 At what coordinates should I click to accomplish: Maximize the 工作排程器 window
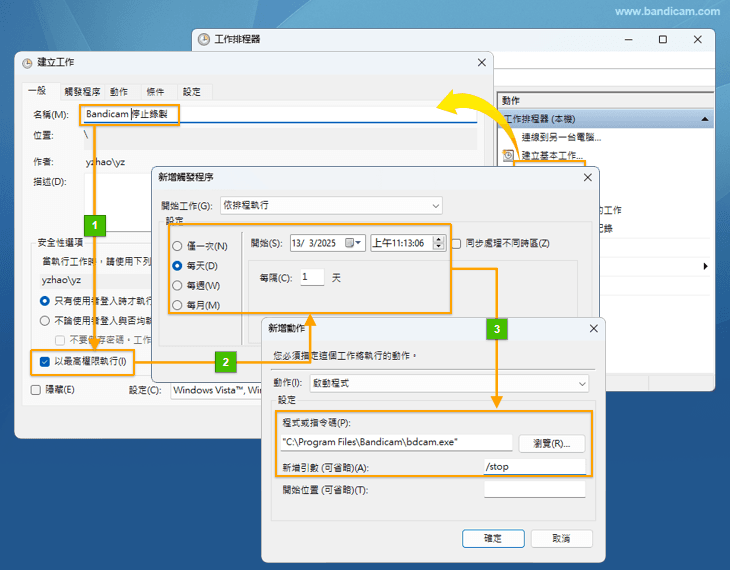[662, 40]
